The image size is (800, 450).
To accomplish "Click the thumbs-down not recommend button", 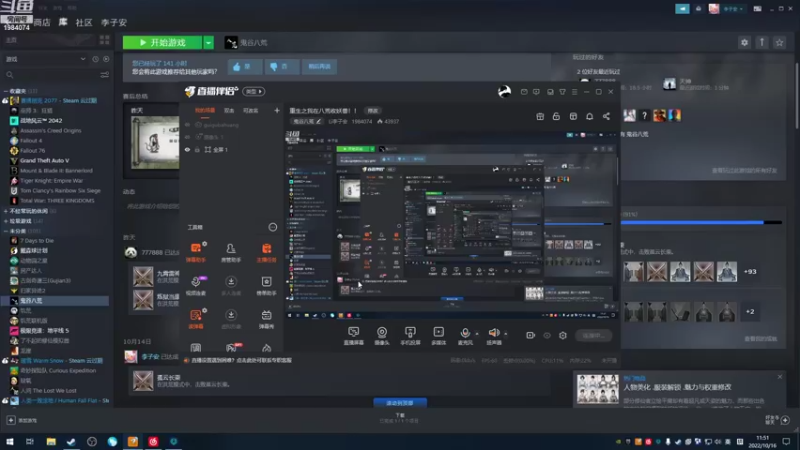I will tap(282, 66).
